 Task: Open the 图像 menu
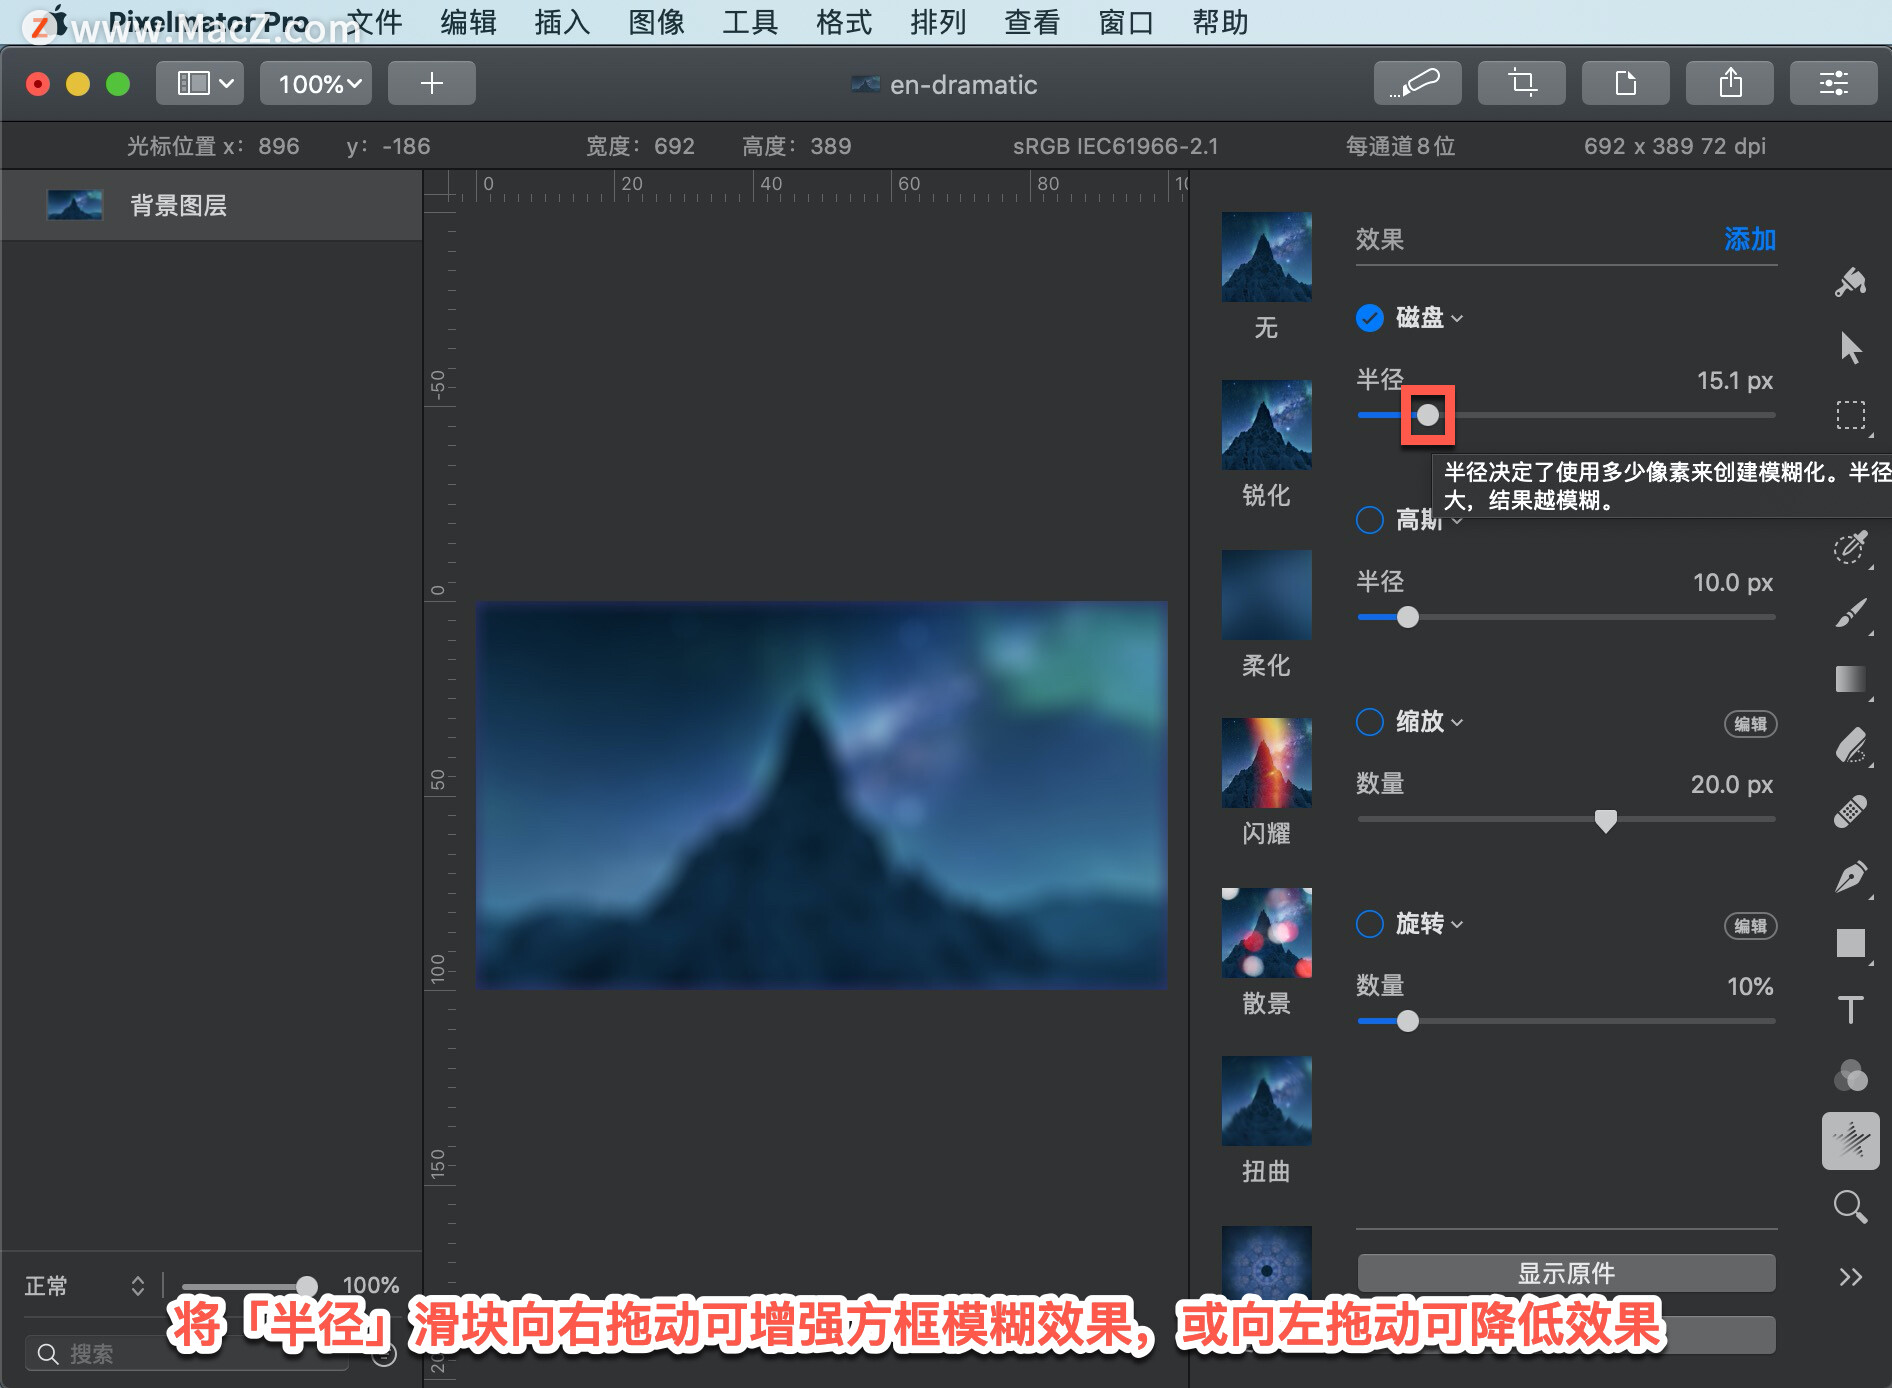[x=656, y=21]
